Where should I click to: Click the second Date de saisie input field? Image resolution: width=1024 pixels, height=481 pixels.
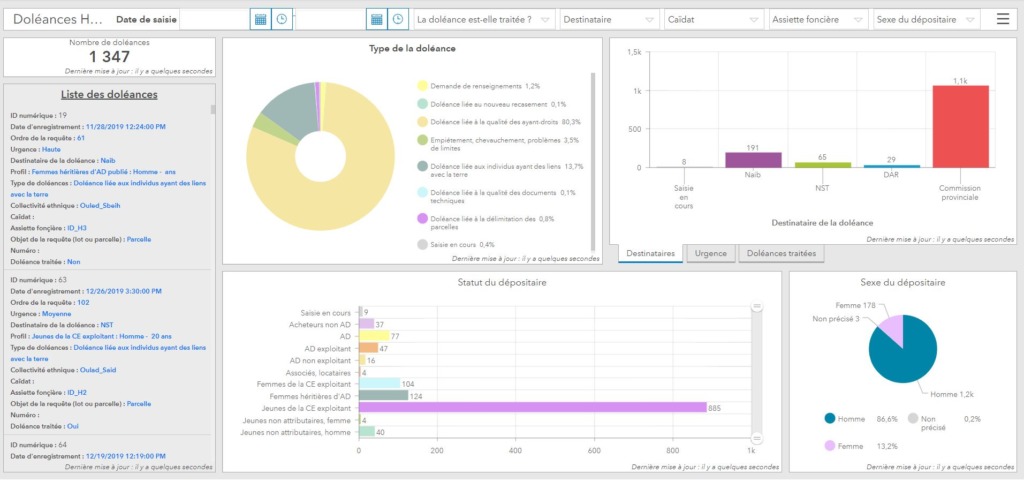coord(330,20)
